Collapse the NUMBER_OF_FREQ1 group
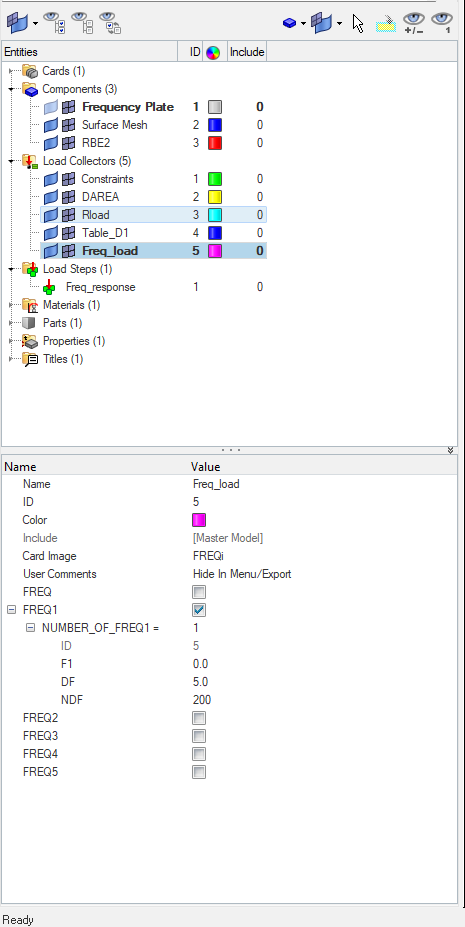 (31, 628)
